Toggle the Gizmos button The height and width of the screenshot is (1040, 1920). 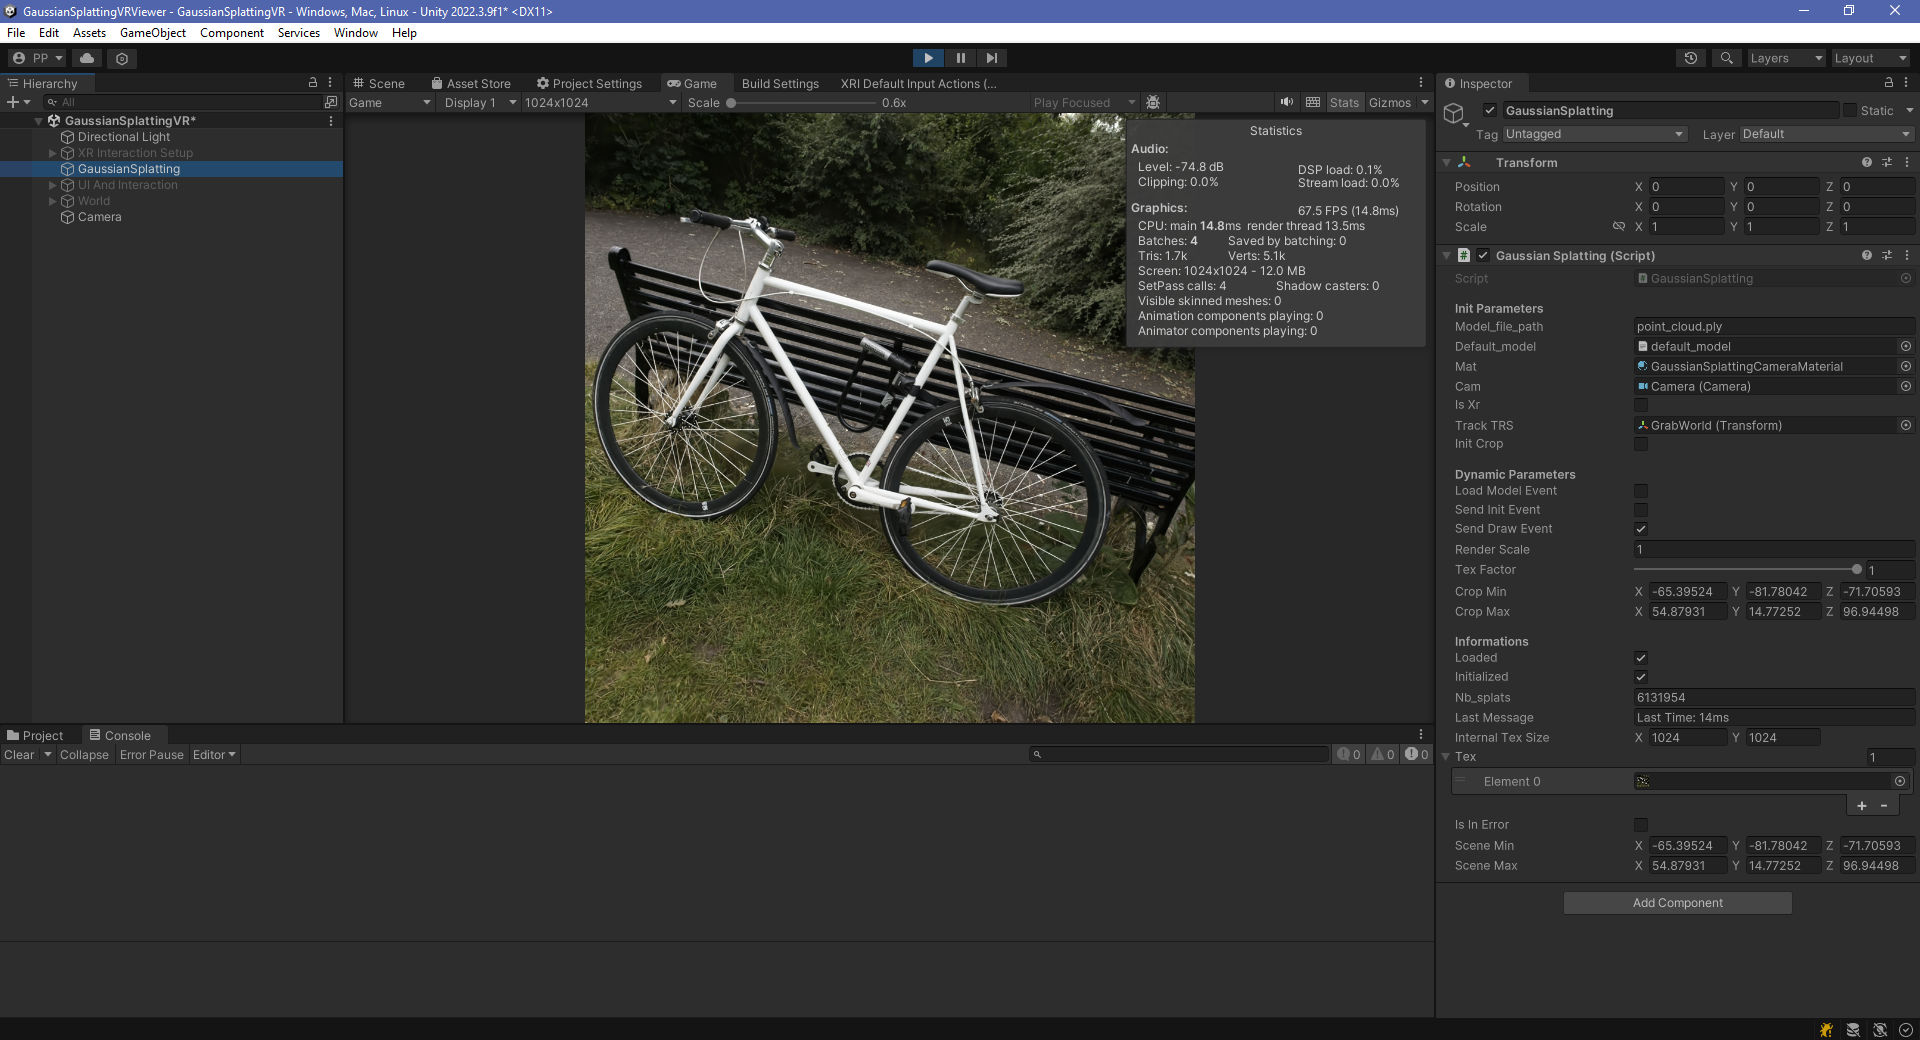click(1389, 102)
